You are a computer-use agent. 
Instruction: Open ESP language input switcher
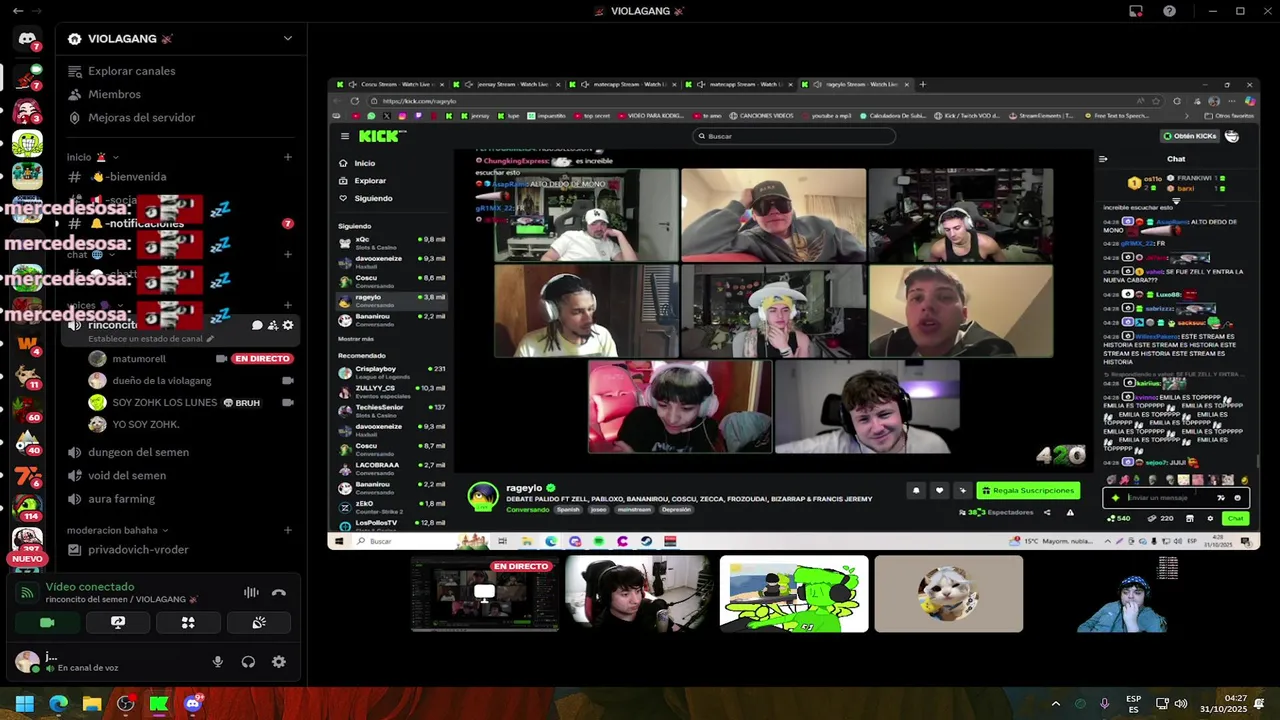(1134, 704)
